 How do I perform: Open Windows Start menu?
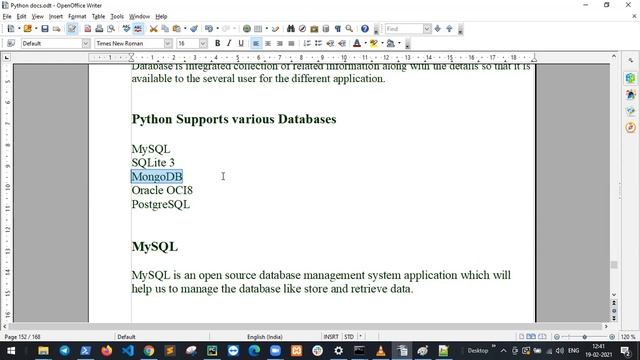pyautogui.click(x=11, y=351)
